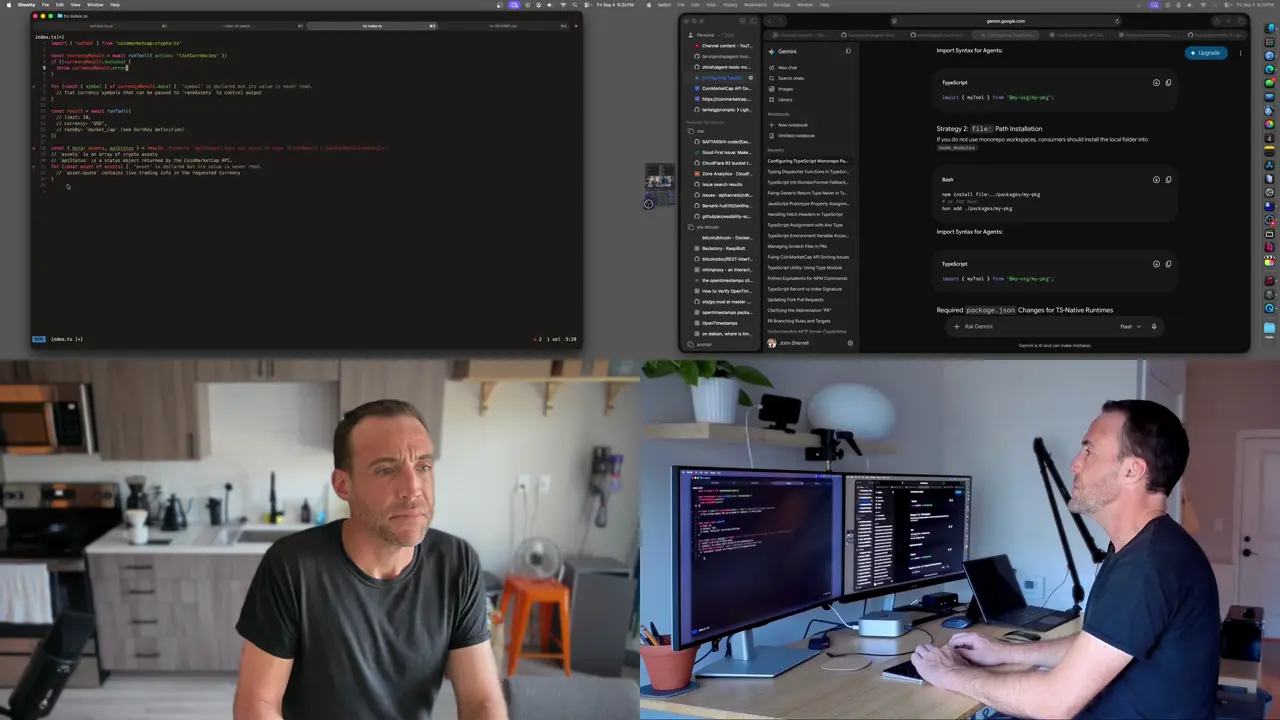The image size is (1280, 720).
Task: Open the three-dot menu beside Upgrade
Action: [x=1240, y=53]
